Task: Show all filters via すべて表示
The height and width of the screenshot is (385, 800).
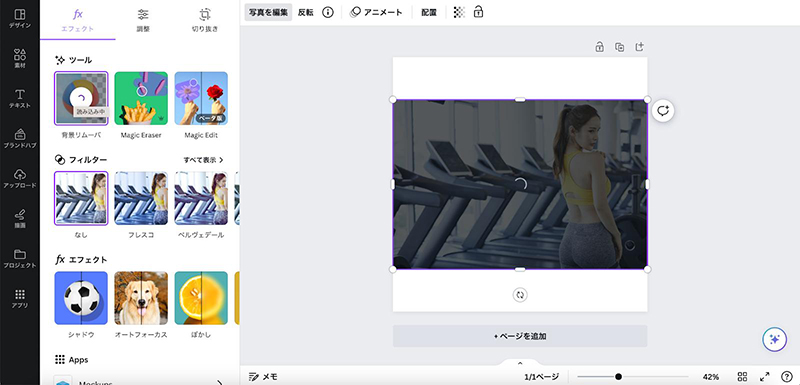Action: pos(204,160)
